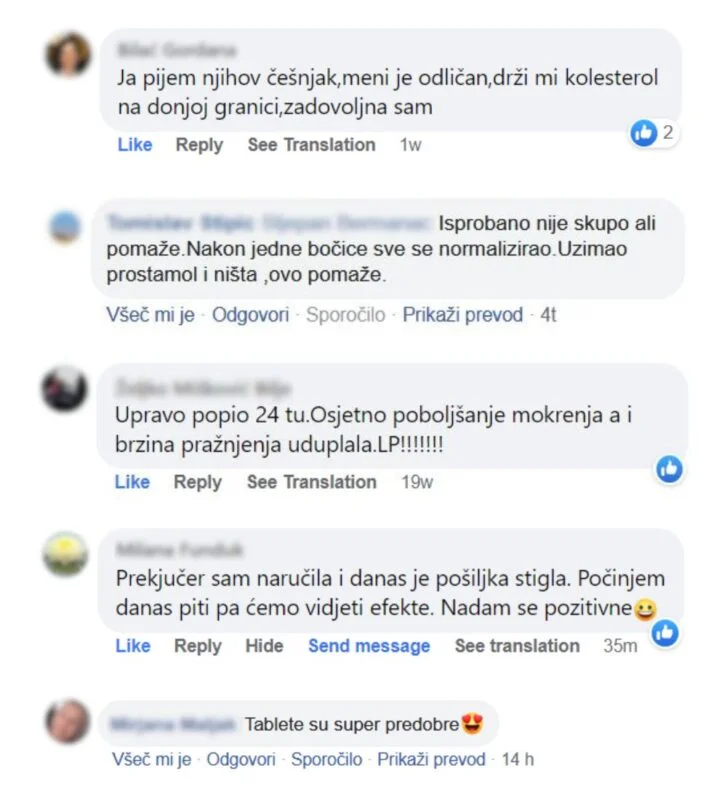Click 'See translation' next to the 35m timestamp

tap(517, 646)
